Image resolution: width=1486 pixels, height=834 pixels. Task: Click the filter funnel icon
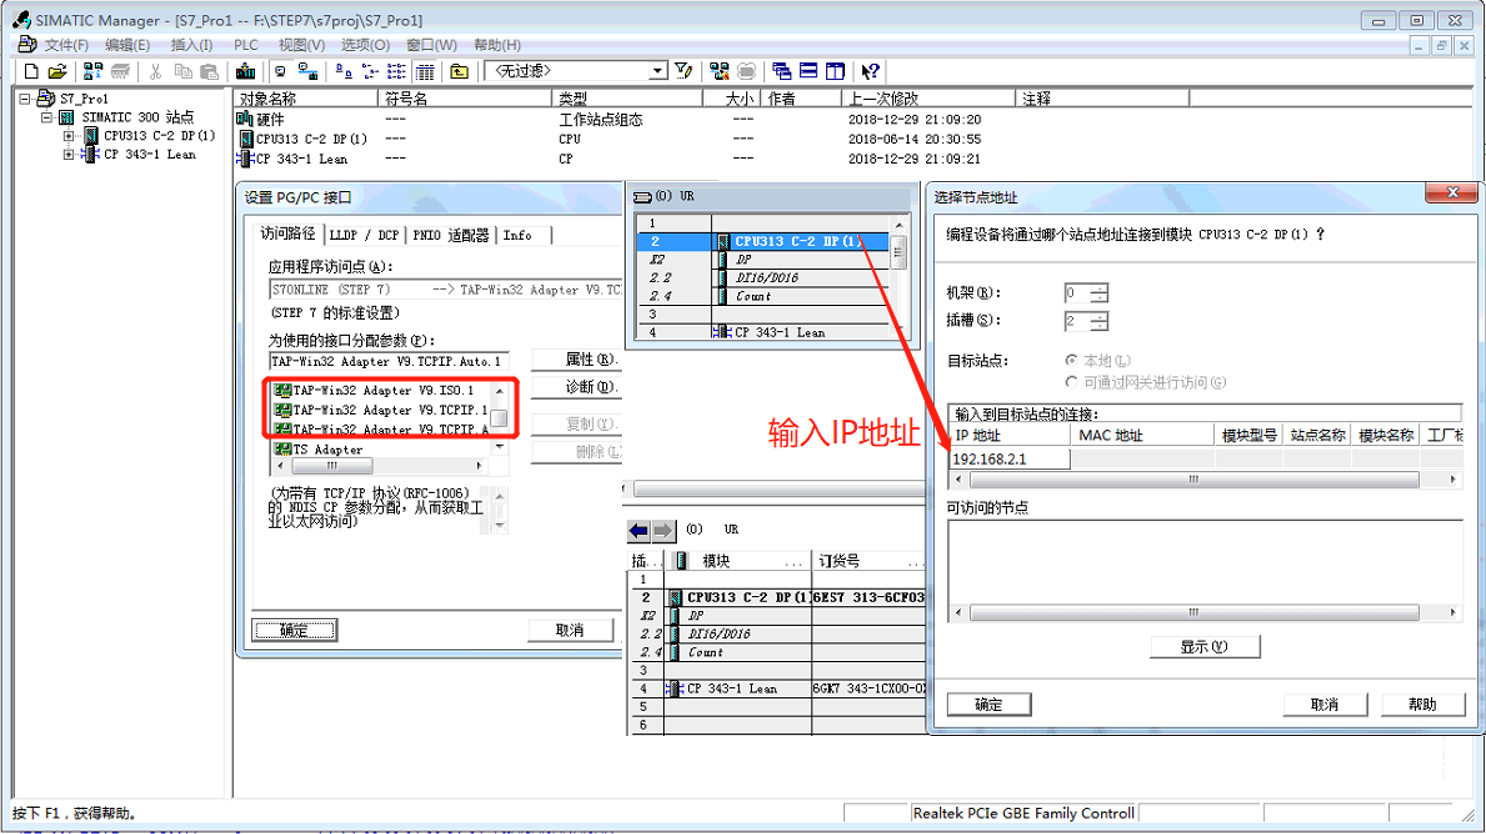(684, 71)
